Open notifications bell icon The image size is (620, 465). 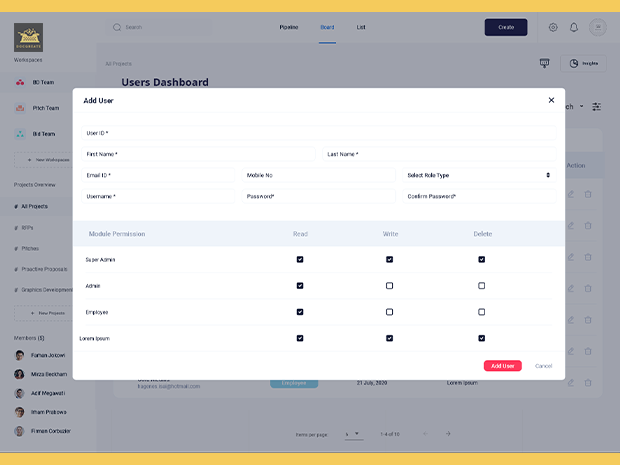click(574, 27)
